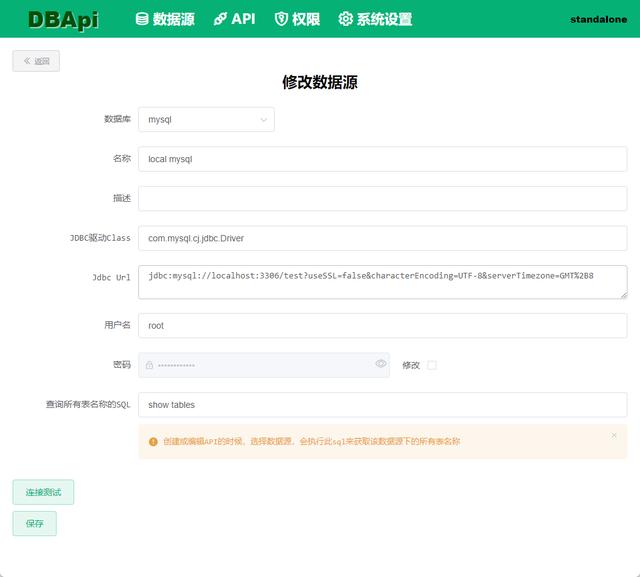The image size is (640, 577).
Task: Click the 连接测试 button
Action: [x=43, y=492]
